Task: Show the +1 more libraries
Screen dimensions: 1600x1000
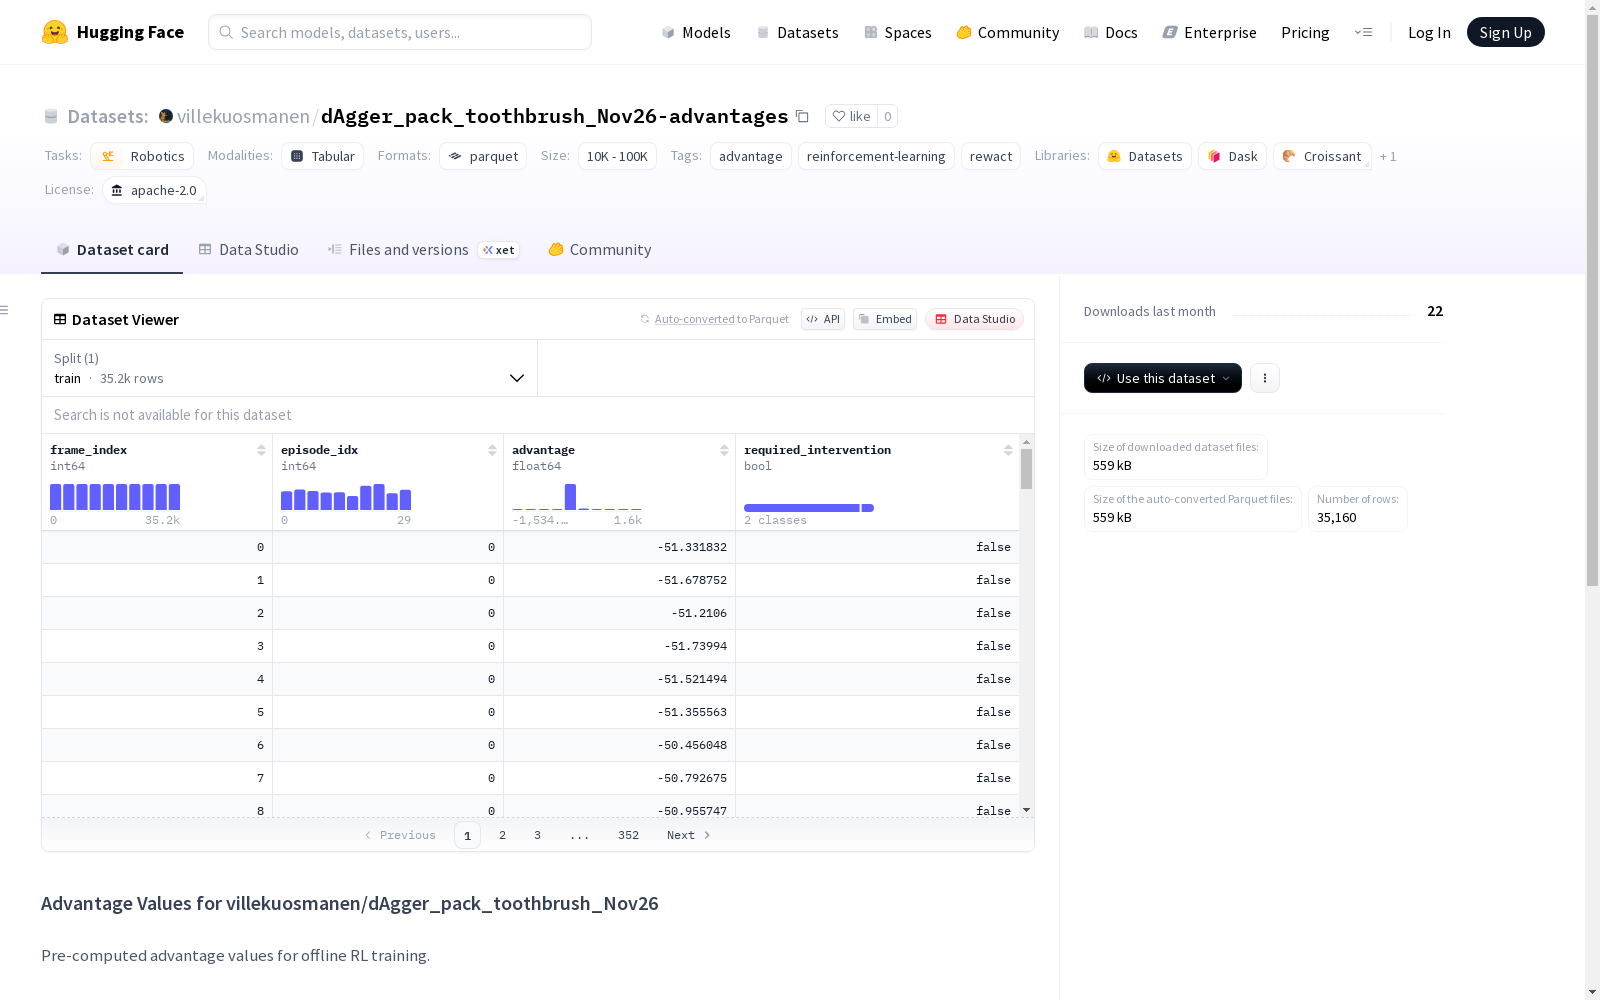Action: coord(1388,156)
